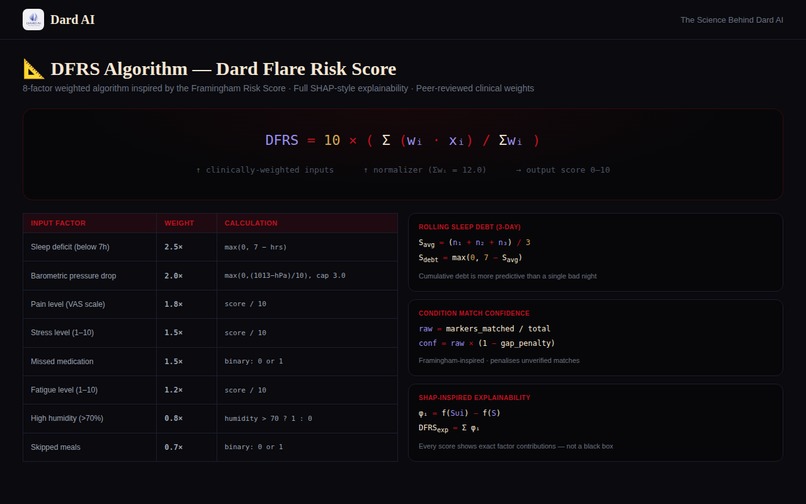The width and height of the screenshot is (806, 504).
Task: Click 'SHAP-INSPIRED EXPLAINABILITY' card title
Action: [x=474, y=398]
